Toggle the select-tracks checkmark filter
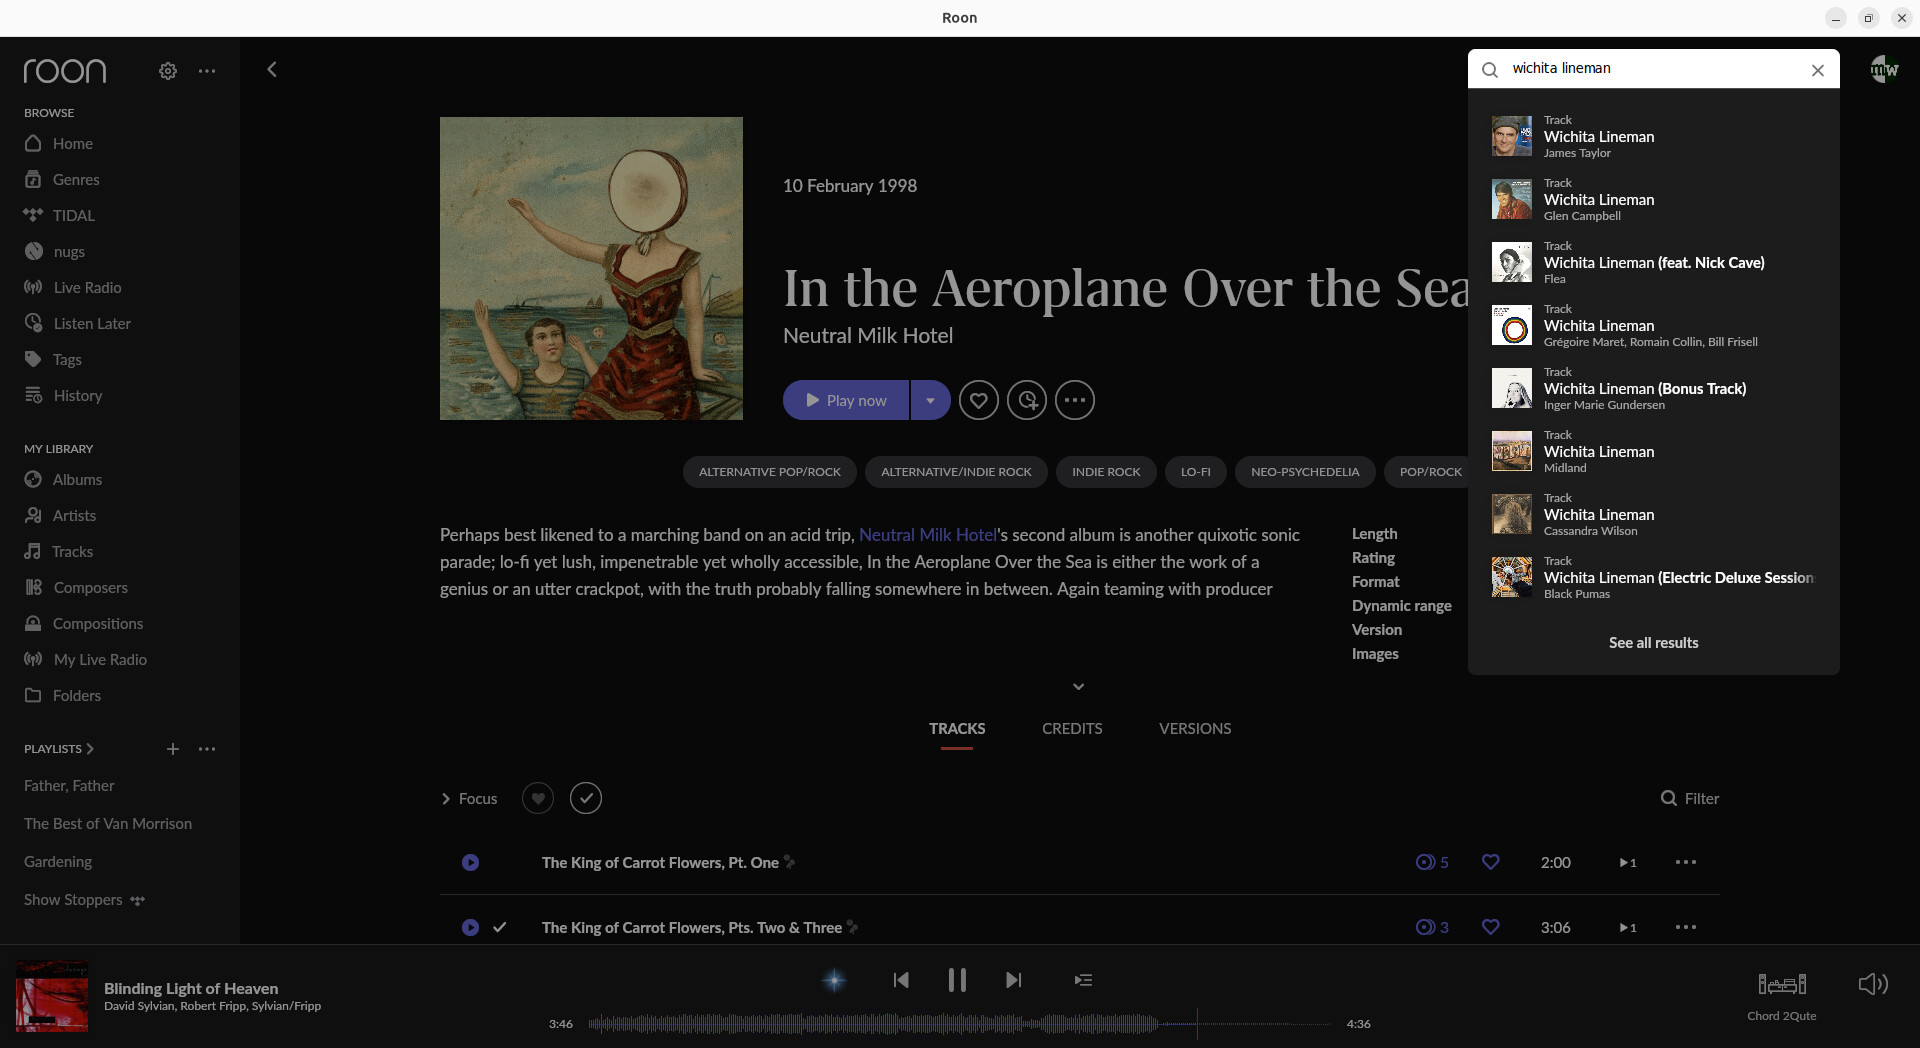1920x1048 pixels. click(x=586, y=798)
